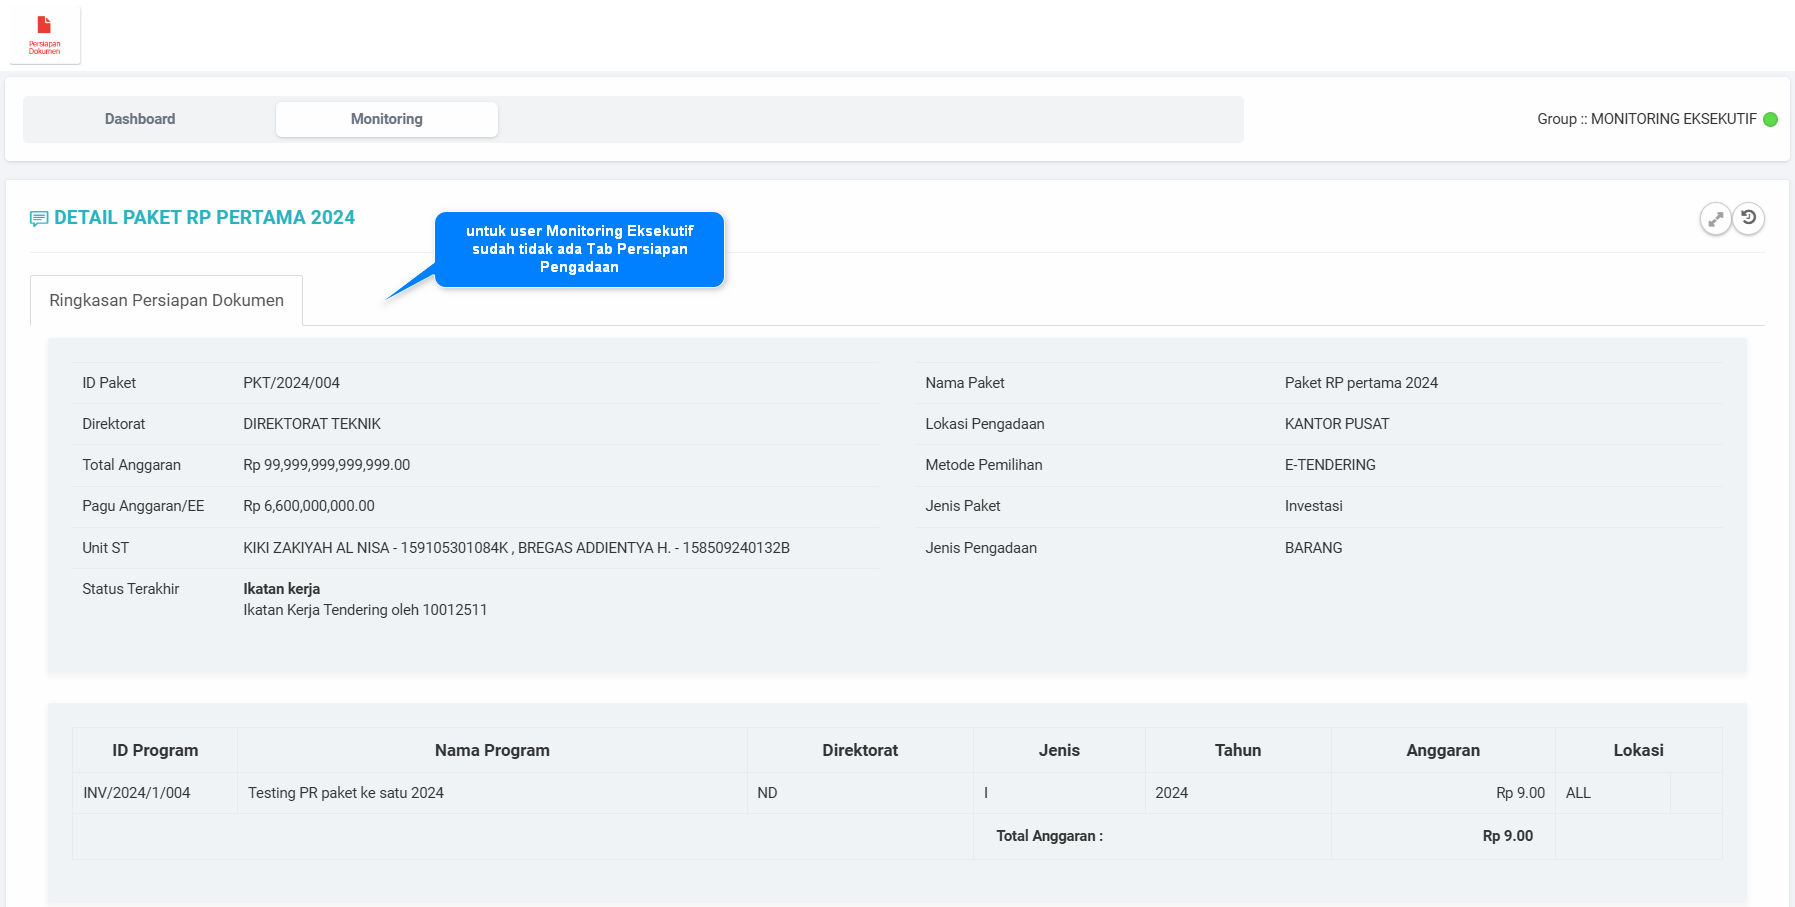
Task: Select program row INV/2024/1/004
Action: [137, 793]
